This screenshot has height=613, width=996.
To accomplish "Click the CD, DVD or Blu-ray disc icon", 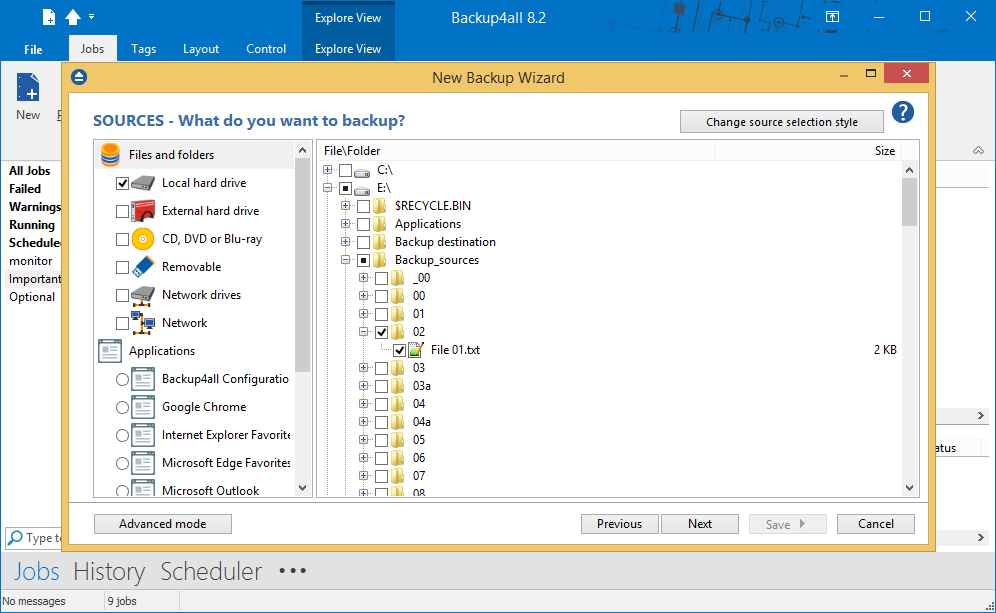I will click(x=145, y=239).
